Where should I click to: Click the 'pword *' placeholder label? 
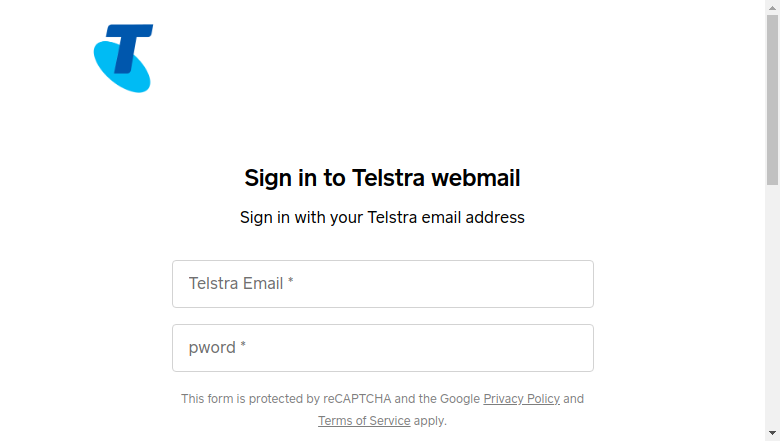(x=217, y=348)
